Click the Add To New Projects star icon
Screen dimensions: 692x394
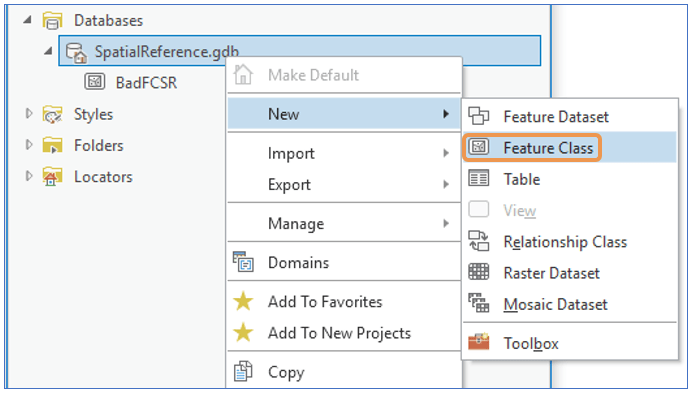tap(243, 333)
